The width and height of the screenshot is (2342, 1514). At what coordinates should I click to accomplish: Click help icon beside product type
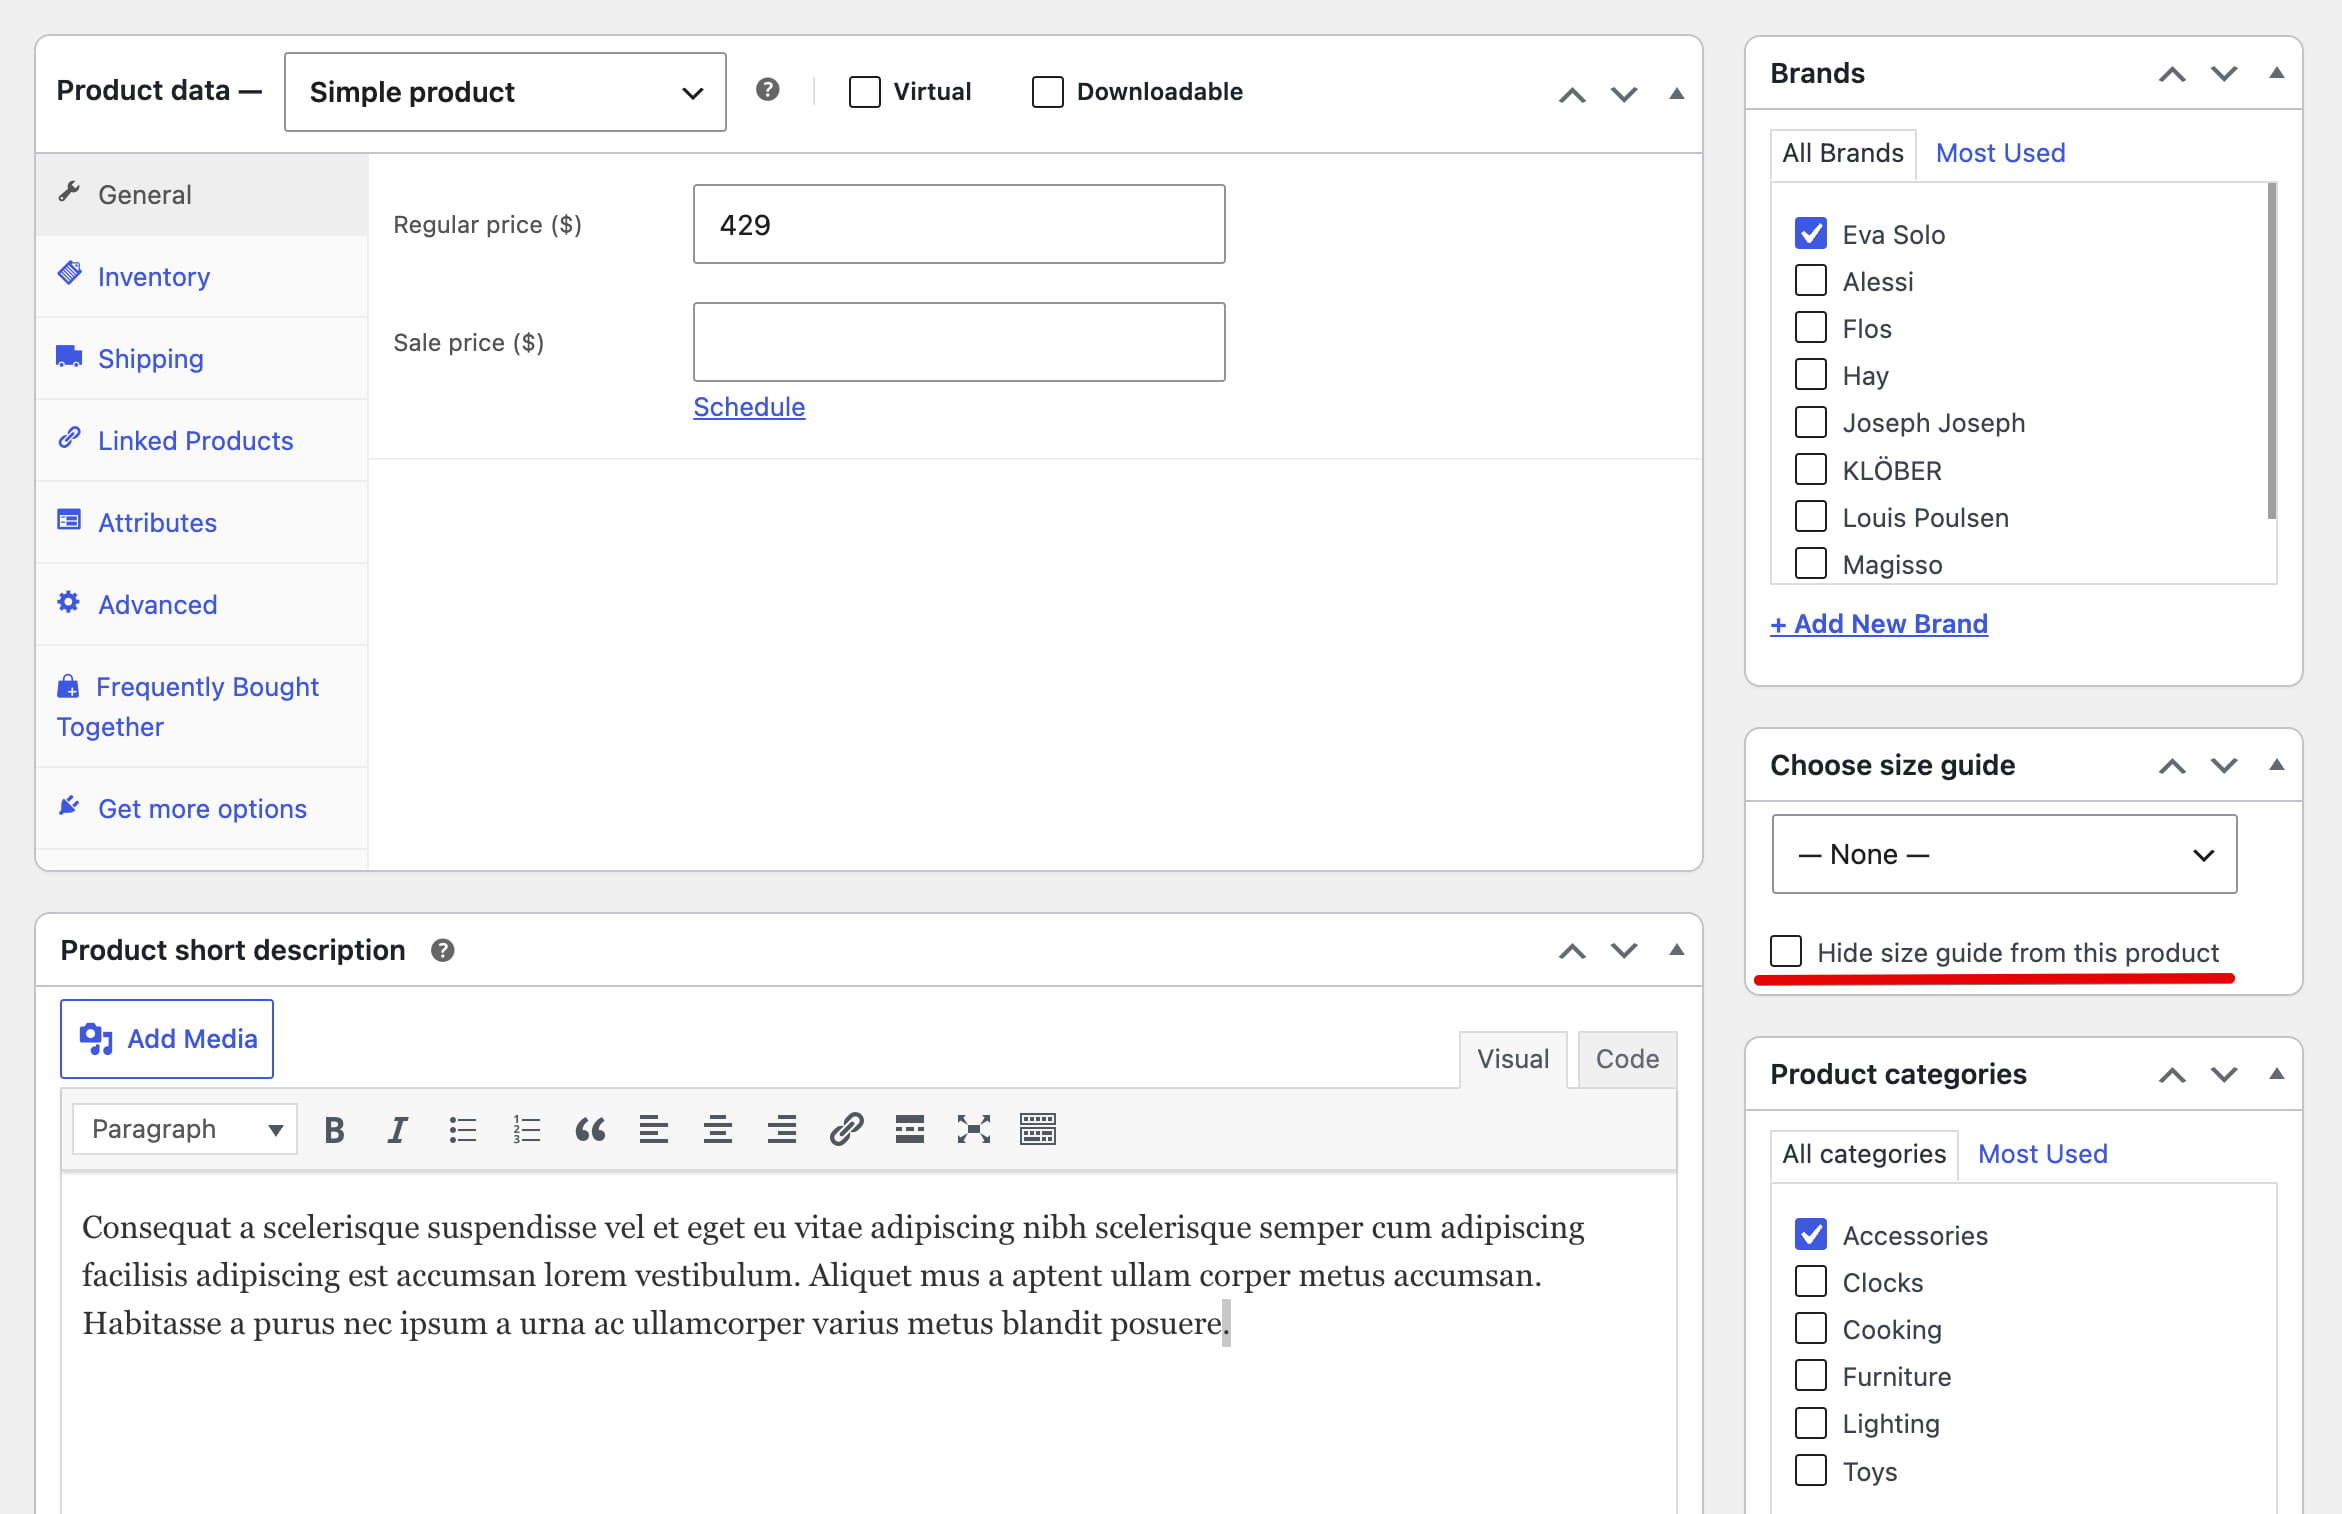[x=767, y=90]
